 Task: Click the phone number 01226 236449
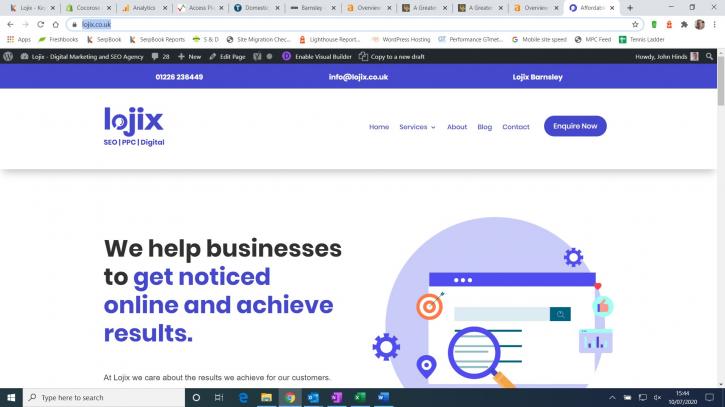click(179, 77)
